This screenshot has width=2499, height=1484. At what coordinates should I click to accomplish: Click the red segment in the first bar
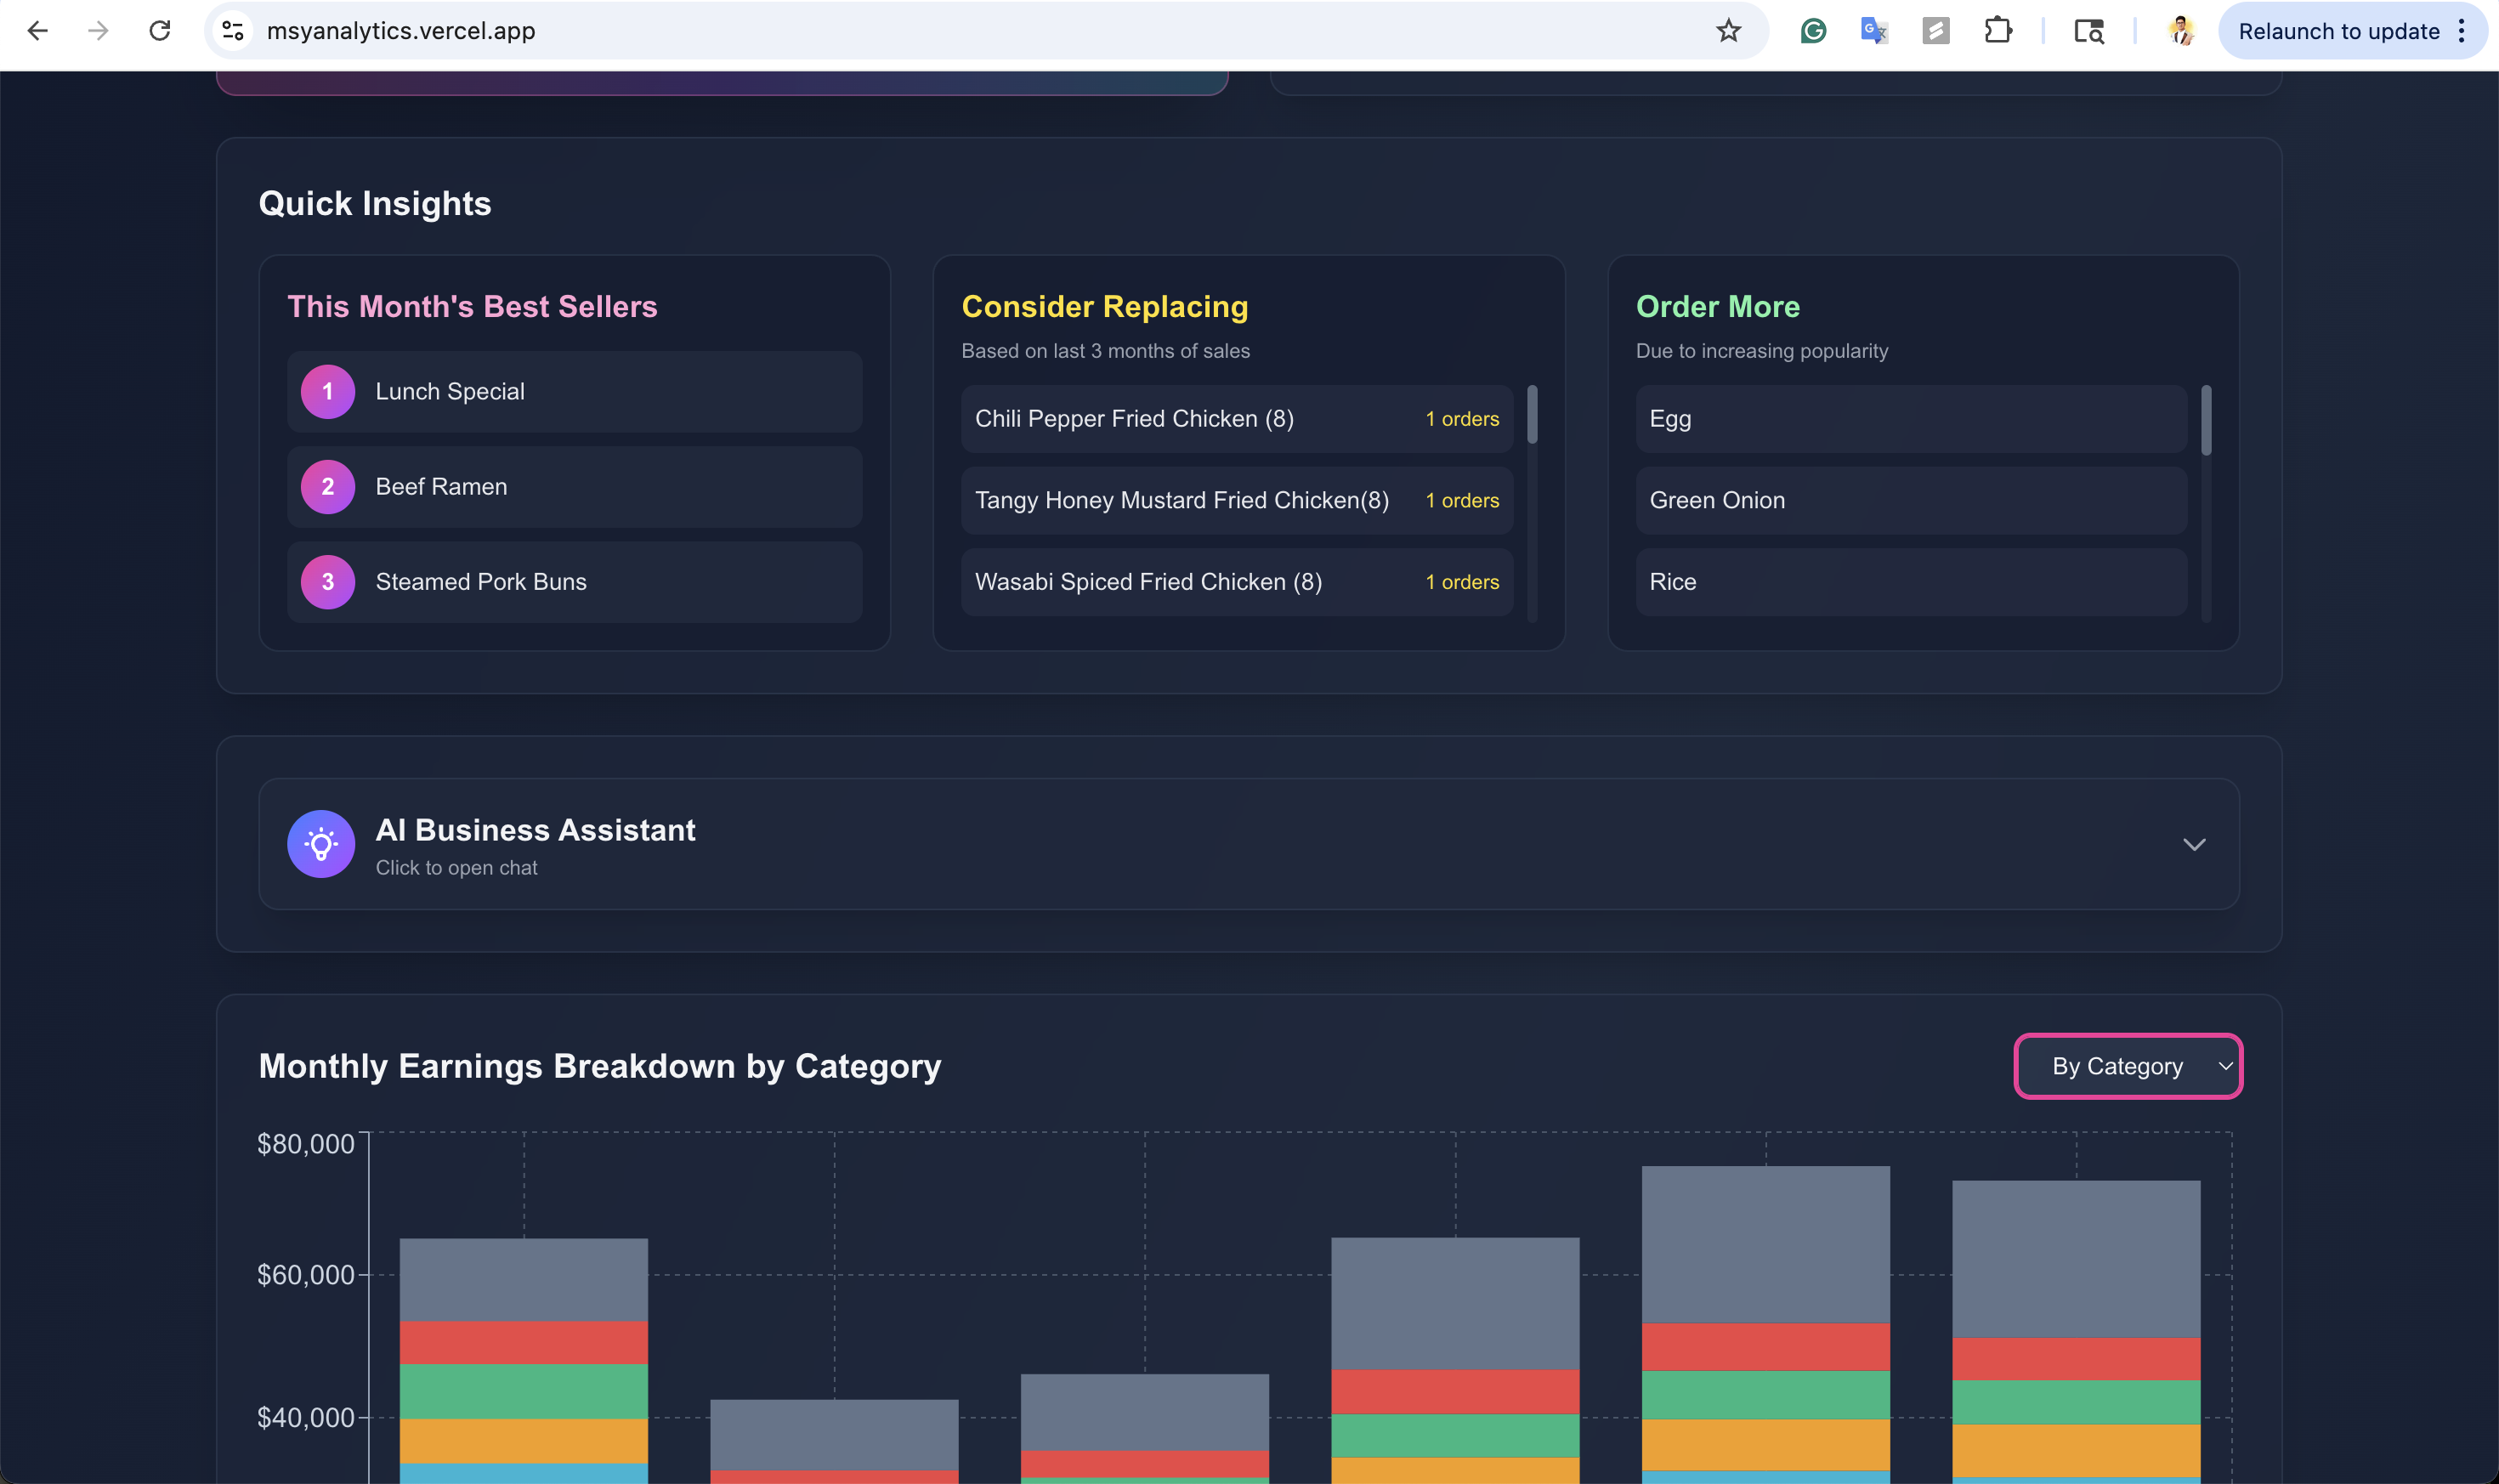pos(523,1342)
